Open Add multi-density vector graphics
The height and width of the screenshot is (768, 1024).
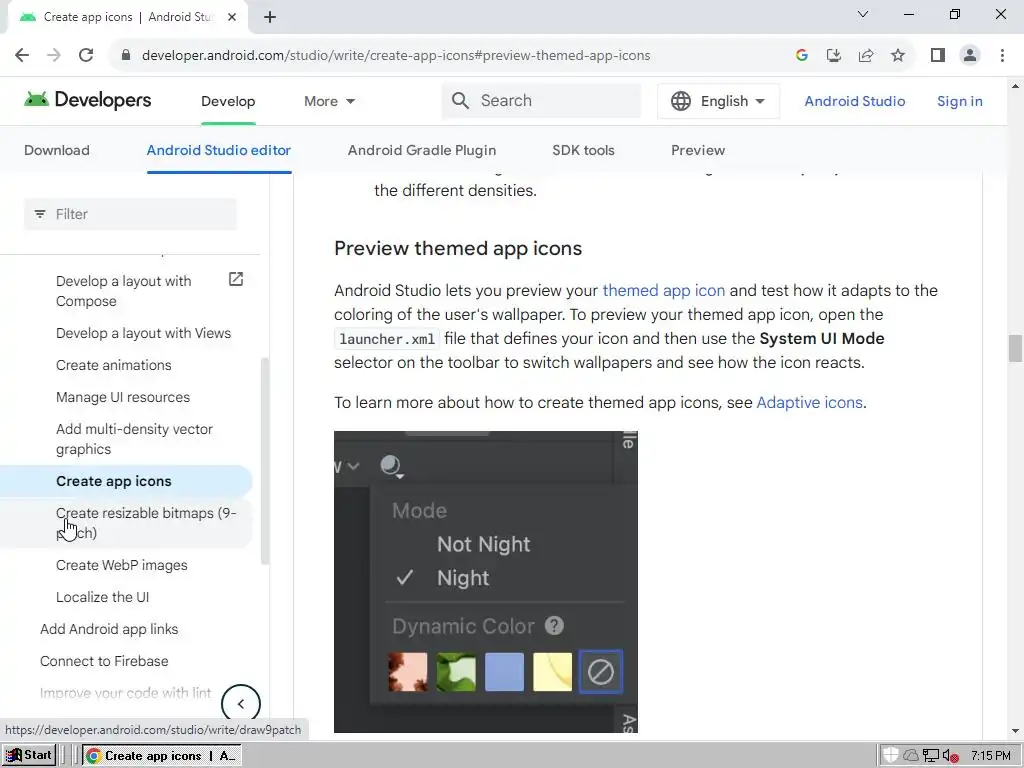[x=135, y=439]
